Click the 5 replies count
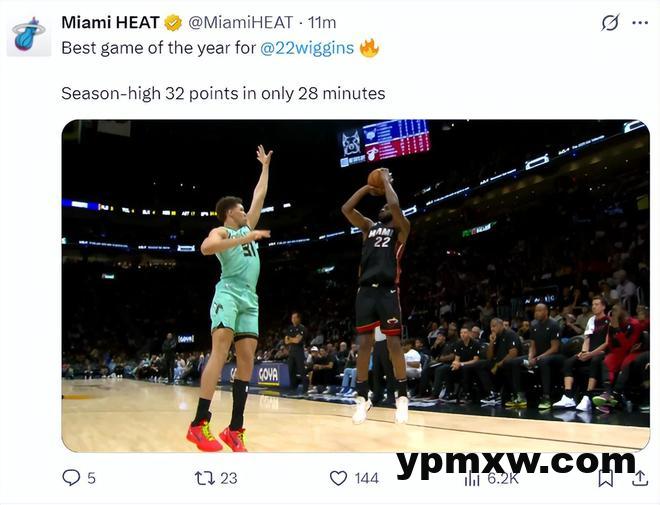 [91, 478]
